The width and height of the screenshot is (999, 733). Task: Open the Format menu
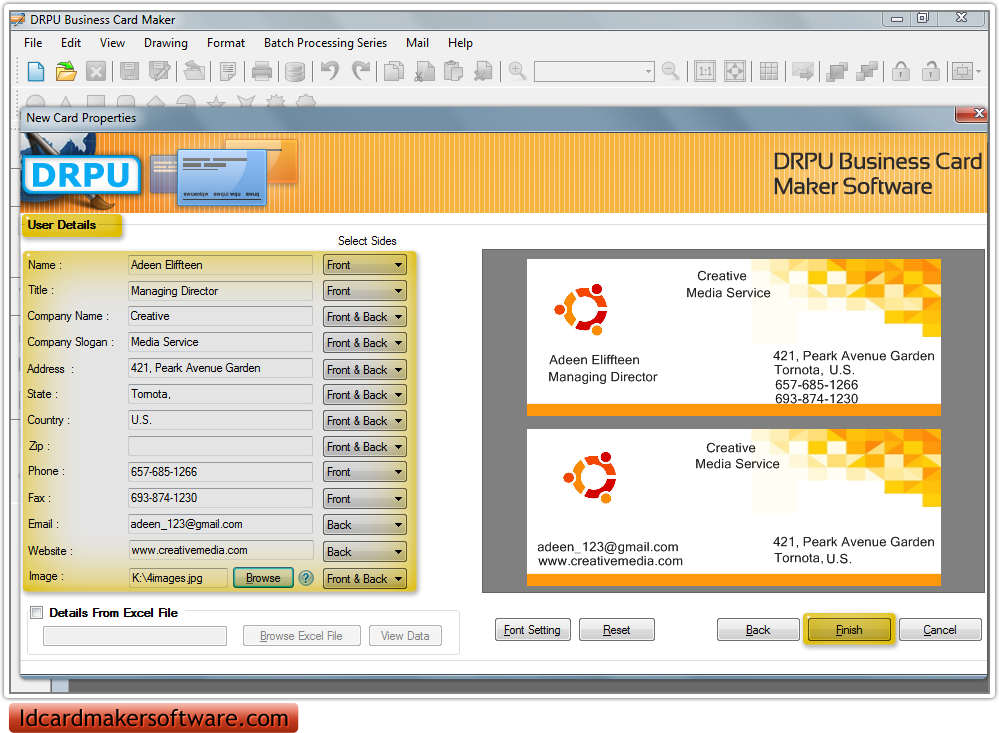coord(226,43)
